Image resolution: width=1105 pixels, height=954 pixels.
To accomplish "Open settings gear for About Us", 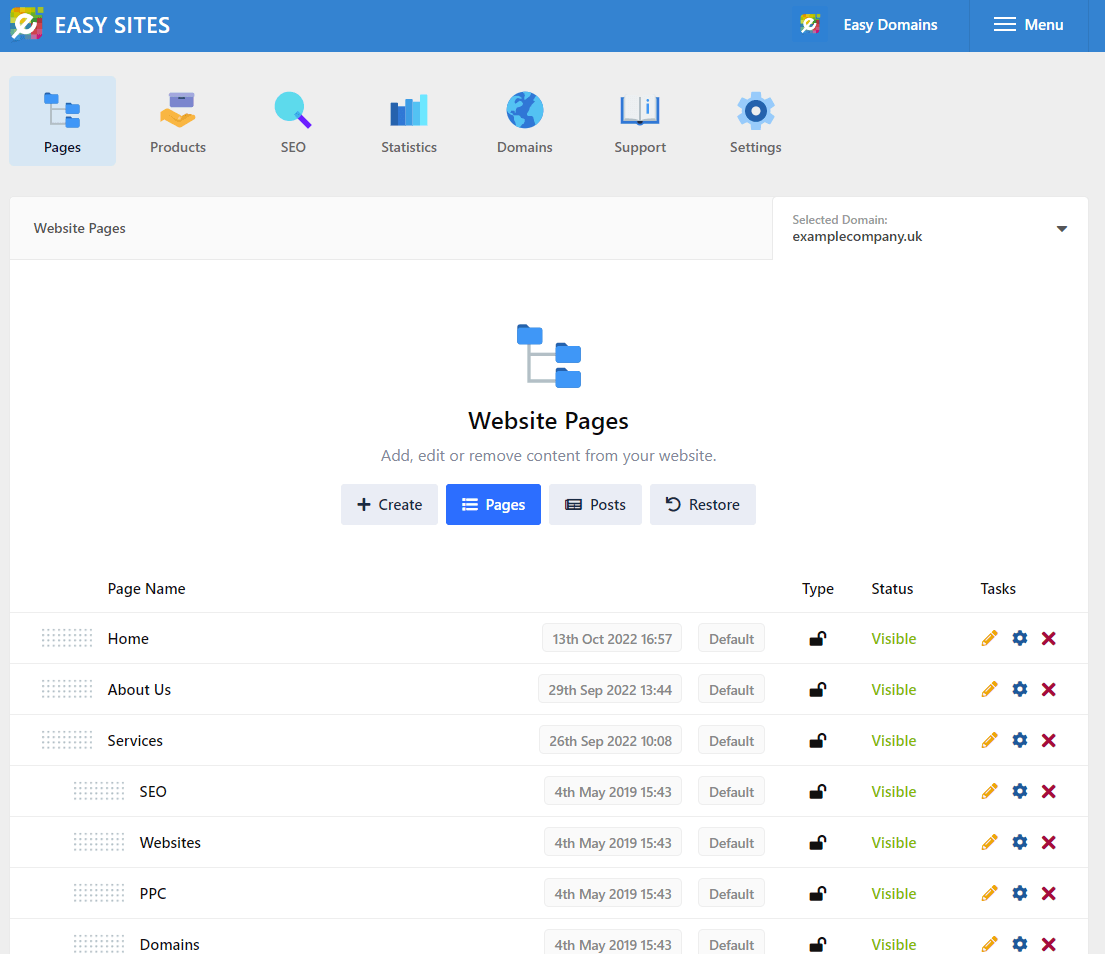I will click(x=1020, y=689).
